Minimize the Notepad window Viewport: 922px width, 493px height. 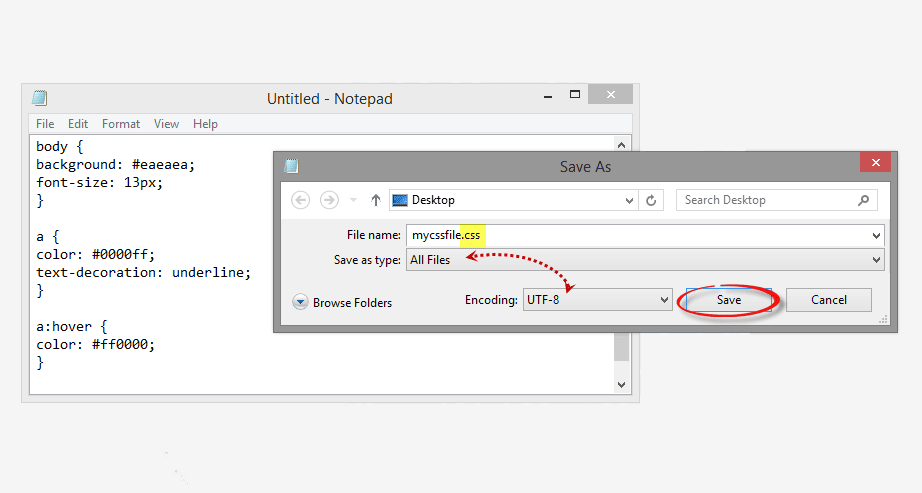(548, 95)
